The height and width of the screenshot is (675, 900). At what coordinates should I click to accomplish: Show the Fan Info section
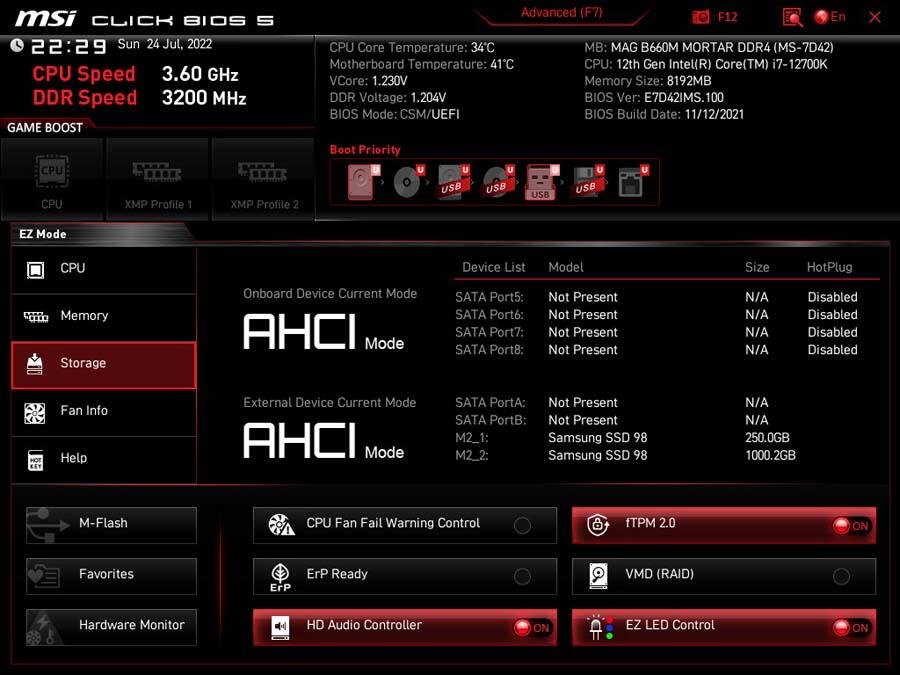click(104, 411)
